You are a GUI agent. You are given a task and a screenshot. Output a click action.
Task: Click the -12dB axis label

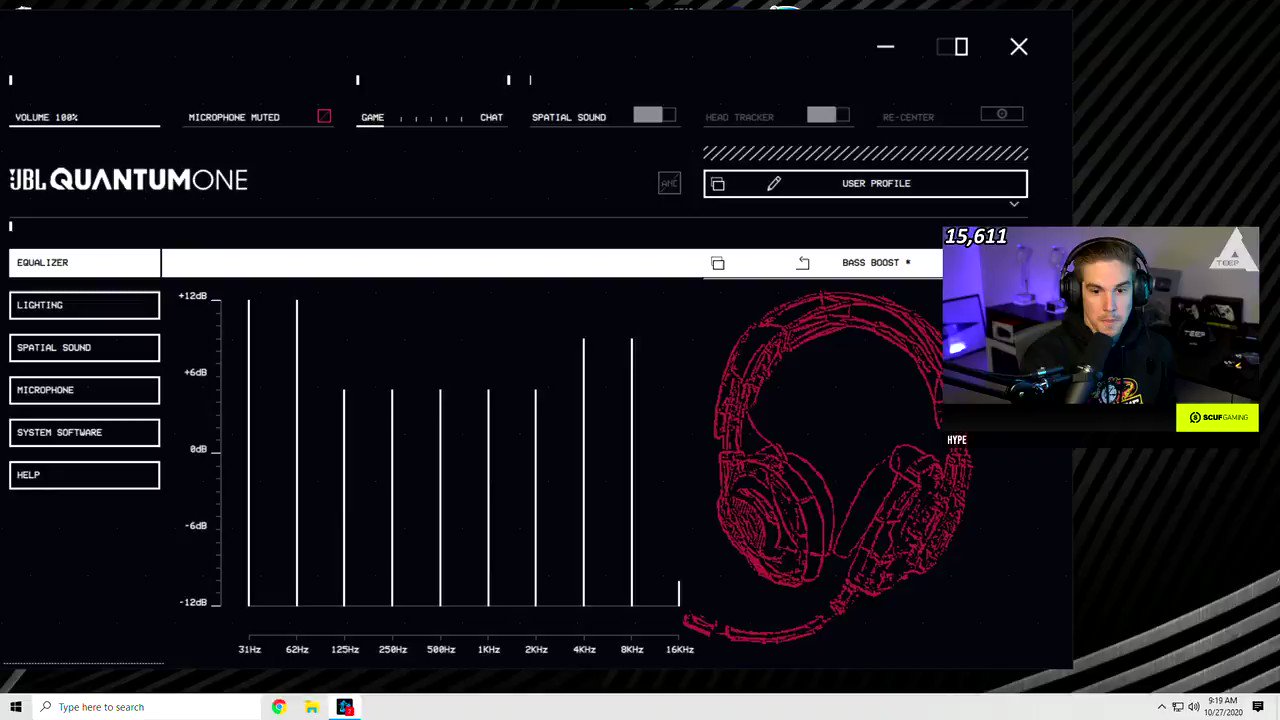click(x=193, y=602)
